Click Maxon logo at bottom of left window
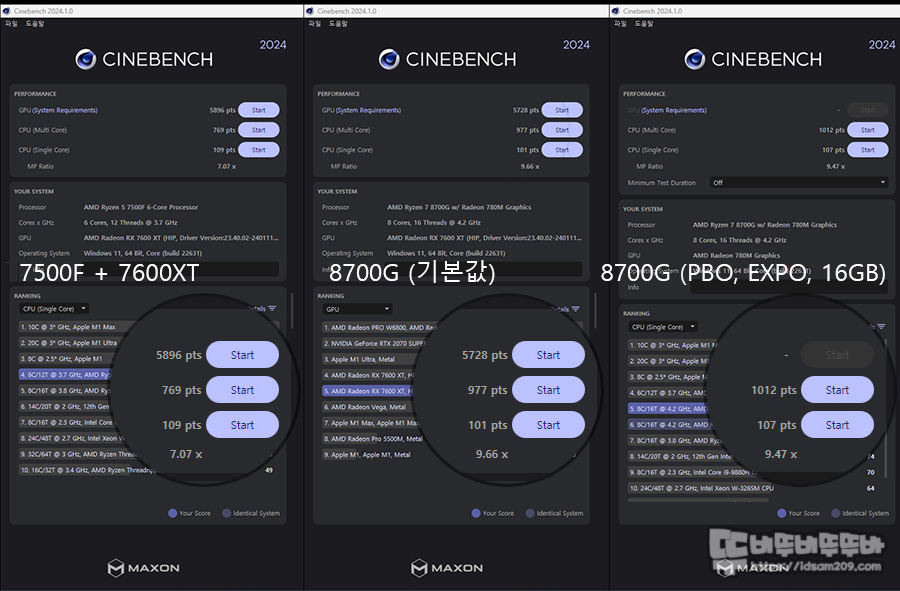The width and height of the screenshot is (900, 591). point(143,568)
